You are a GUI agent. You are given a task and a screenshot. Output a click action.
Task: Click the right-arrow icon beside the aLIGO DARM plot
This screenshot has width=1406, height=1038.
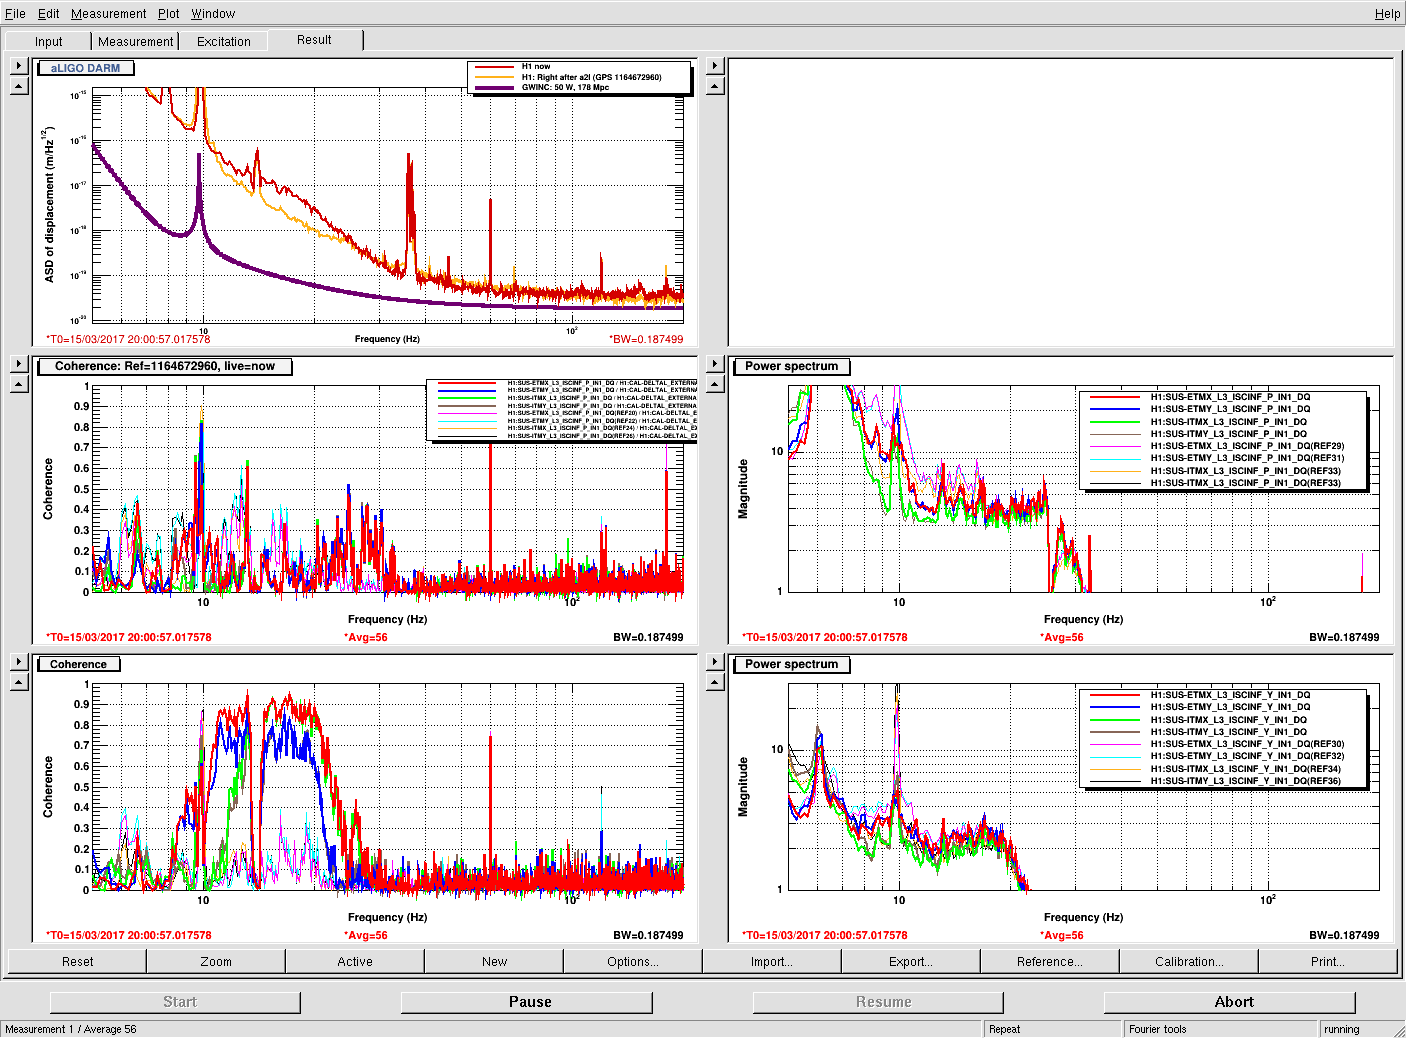click(18, 66)
